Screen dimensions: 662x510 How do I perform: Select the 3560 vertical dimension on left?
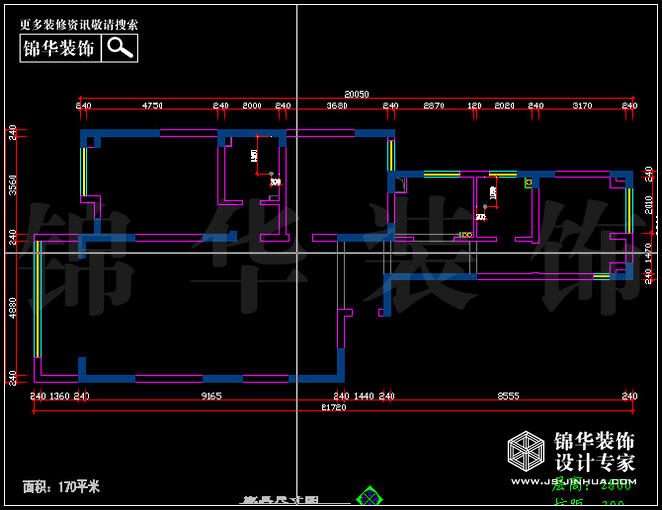(12, 185)
